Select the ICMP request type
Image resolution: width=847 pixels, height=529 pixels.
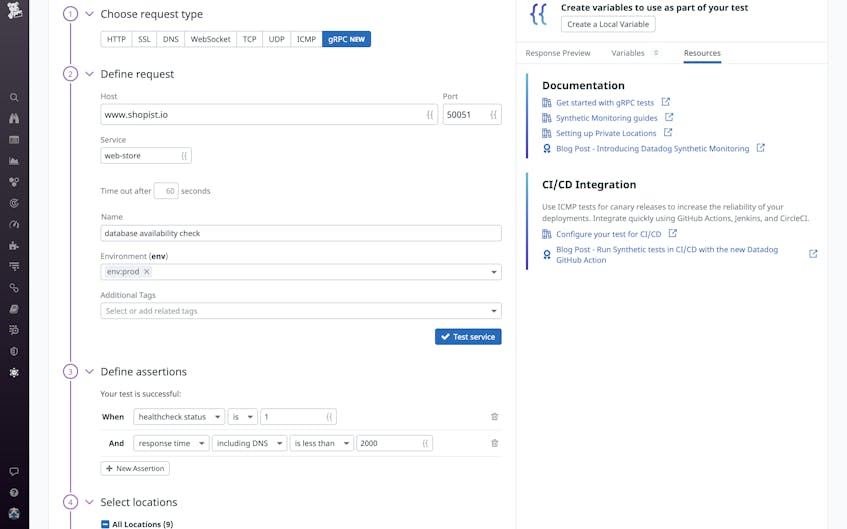coord(306,39)
